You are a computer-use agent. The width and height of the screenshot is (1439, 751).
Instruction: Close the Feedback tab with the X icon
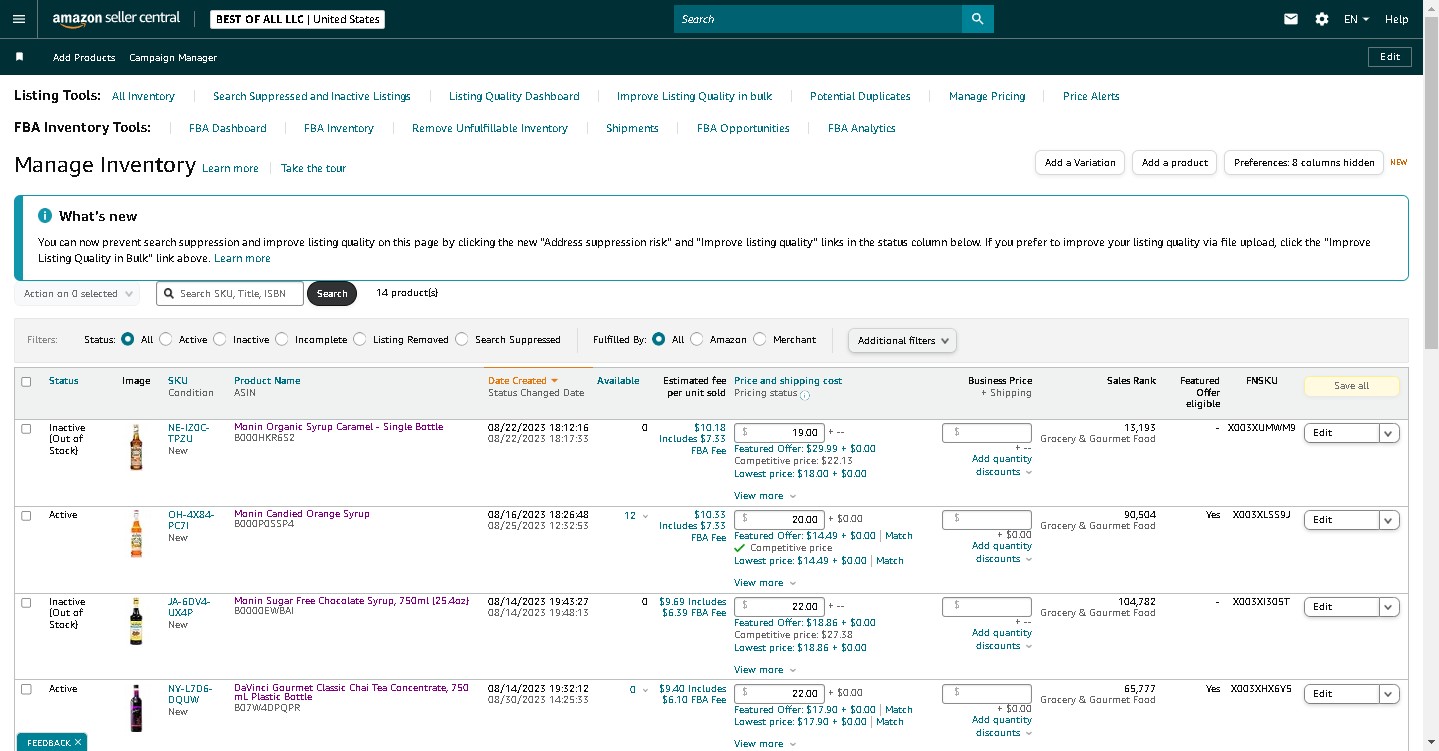[x=78, y=742]
